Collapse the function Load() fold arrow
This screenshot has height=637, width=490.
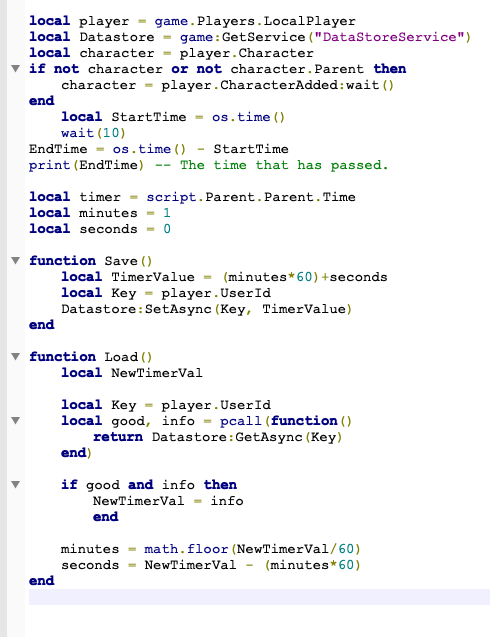[15, 357]
